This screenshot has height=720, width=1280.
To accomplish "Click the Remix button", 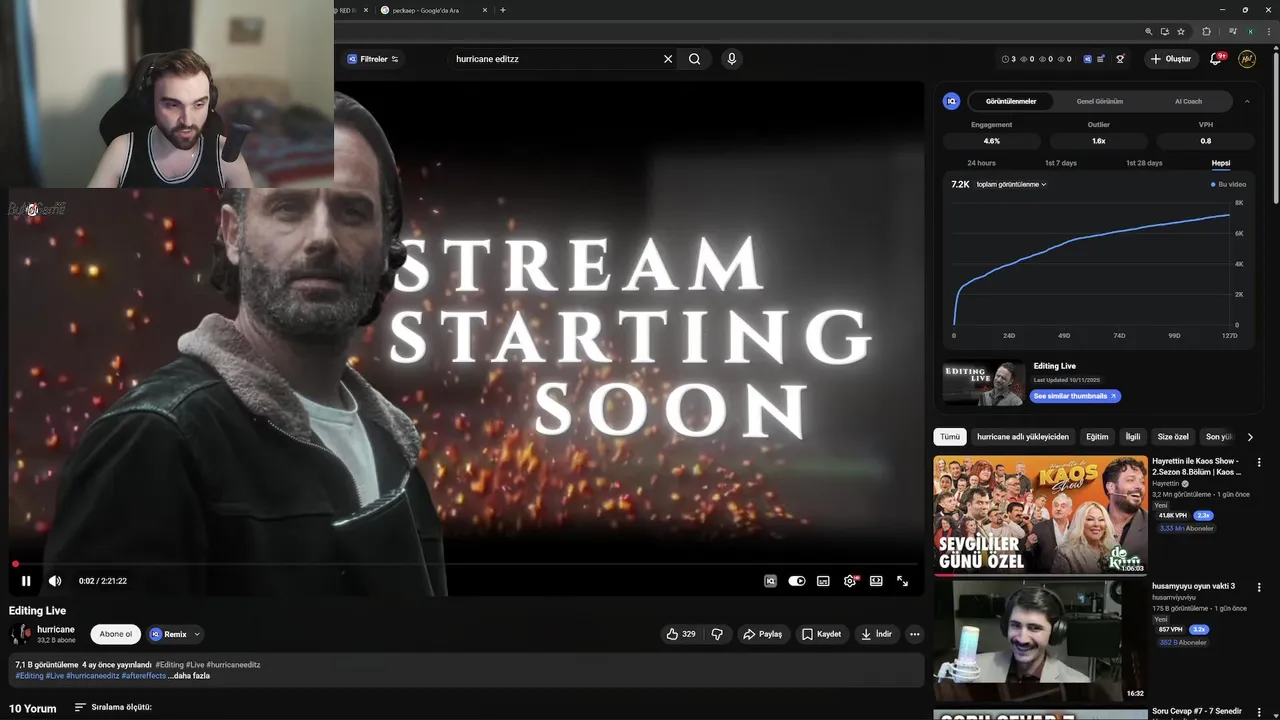I will coord(169,634).
